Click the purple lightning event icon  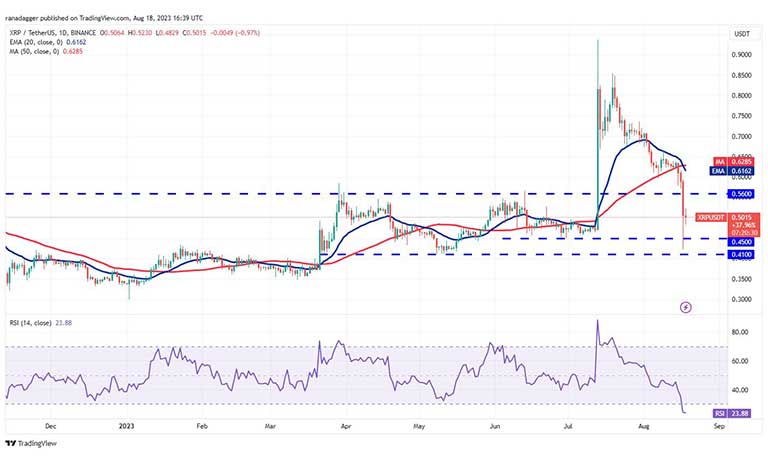(x=686, y=308)
